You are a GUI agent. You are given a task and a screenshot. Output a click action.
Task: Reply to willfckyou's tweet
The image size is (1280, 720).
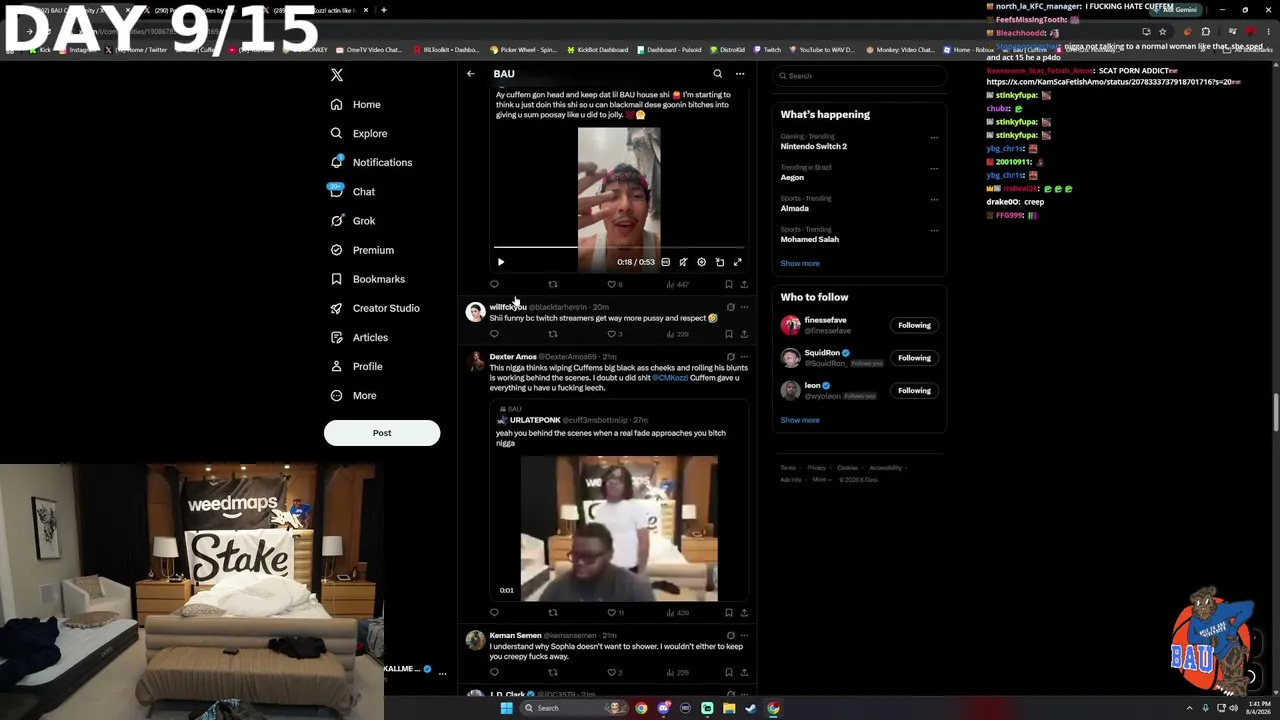coord(494,334)
